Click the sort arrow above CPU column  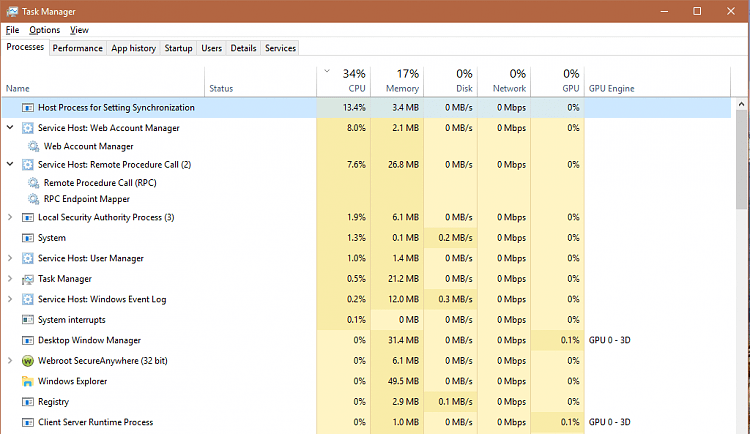coord(327,71)
